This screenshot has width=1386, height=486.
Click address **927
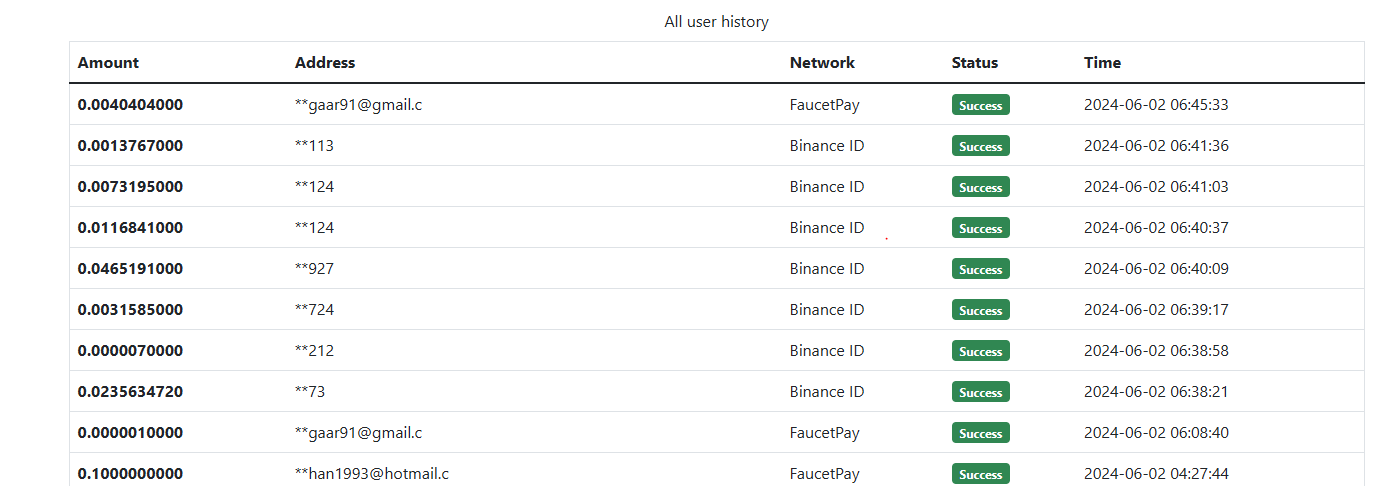click(x=314, y=268)
